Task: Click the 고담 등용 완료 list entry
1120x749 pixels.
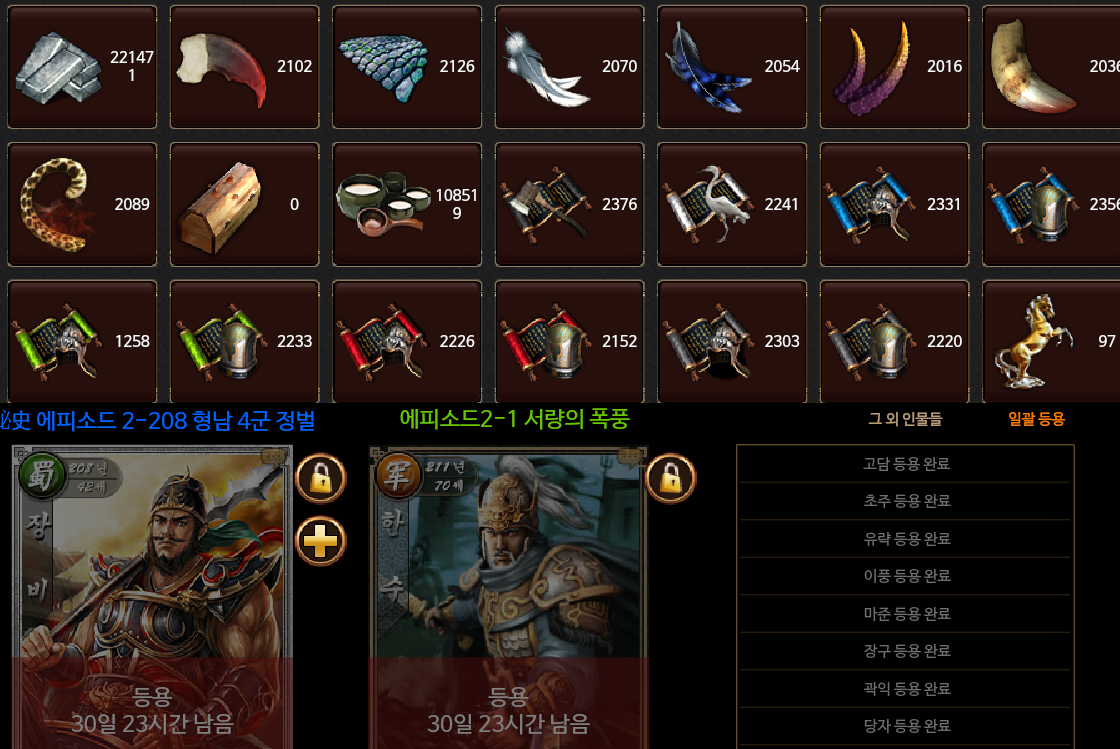Action: [906, 463]
